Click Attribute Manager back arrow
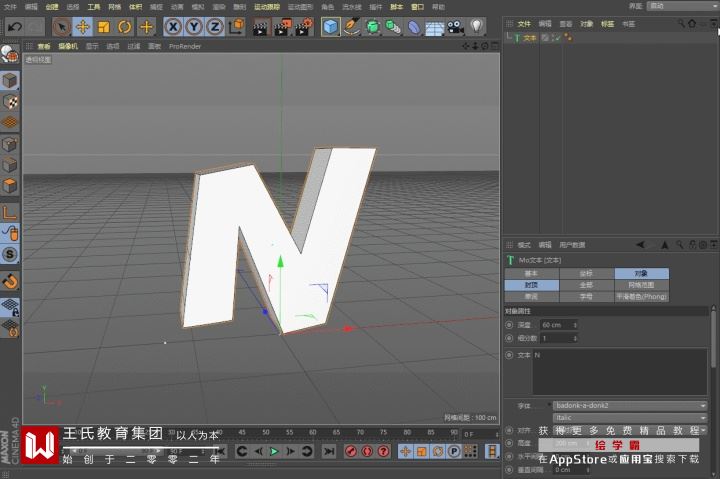 point(640,245)
